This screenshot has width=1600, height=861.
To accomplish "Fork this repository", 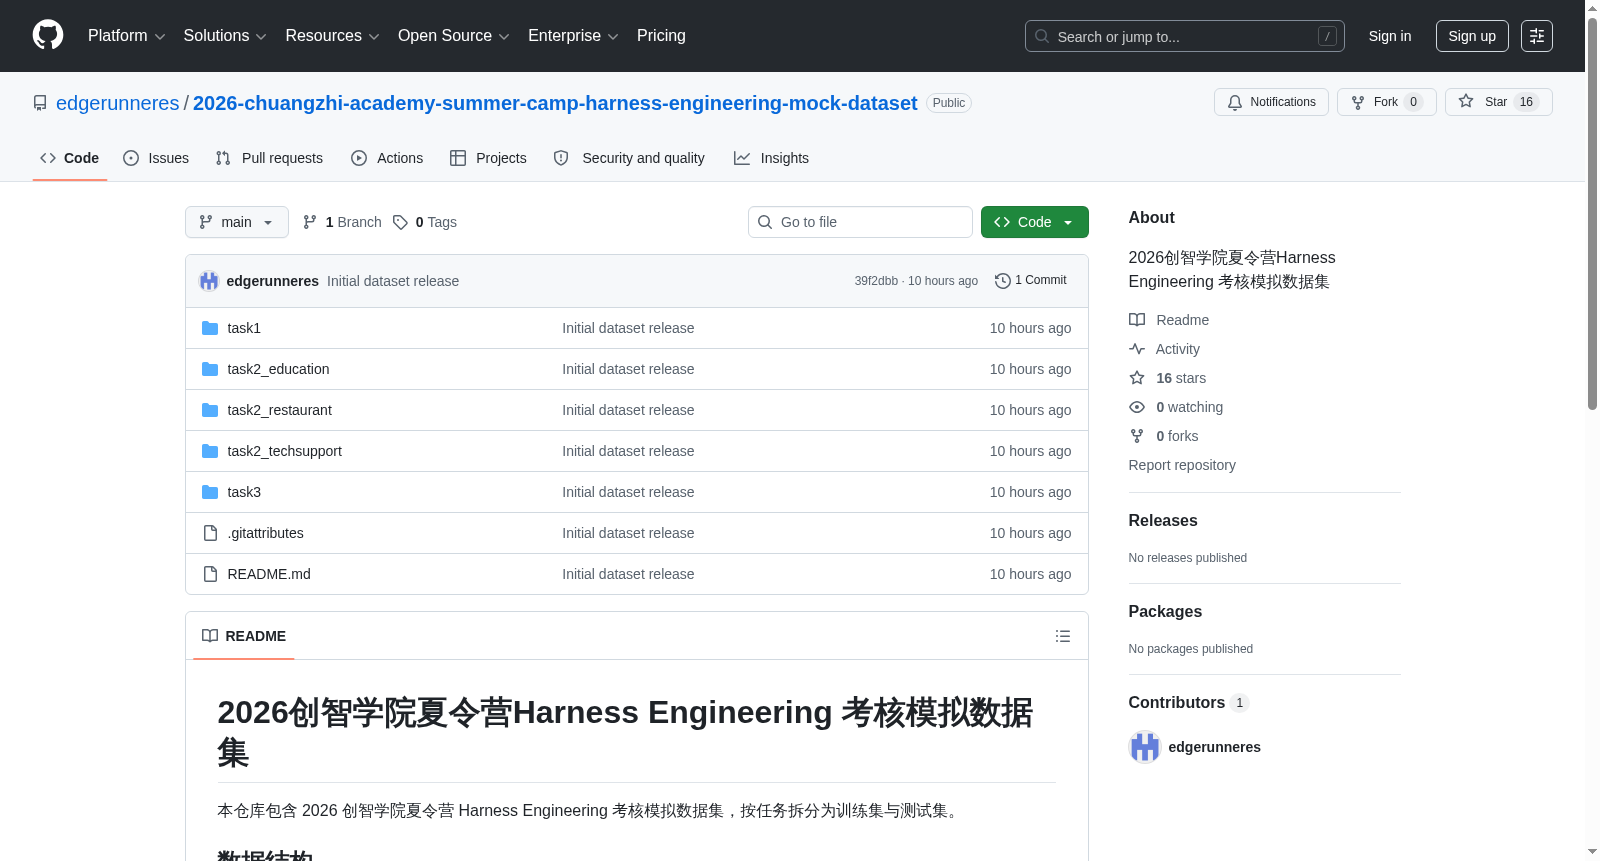I will point(1386,102).
